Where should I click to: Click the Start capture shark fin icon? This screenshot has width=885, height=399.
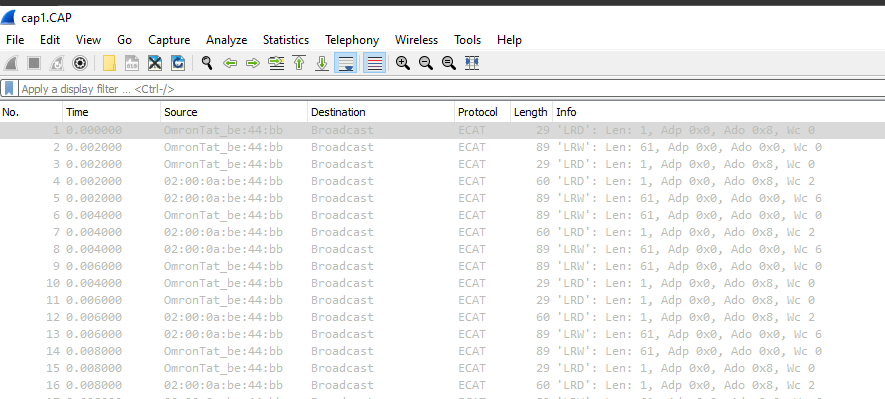click(11, 63)
